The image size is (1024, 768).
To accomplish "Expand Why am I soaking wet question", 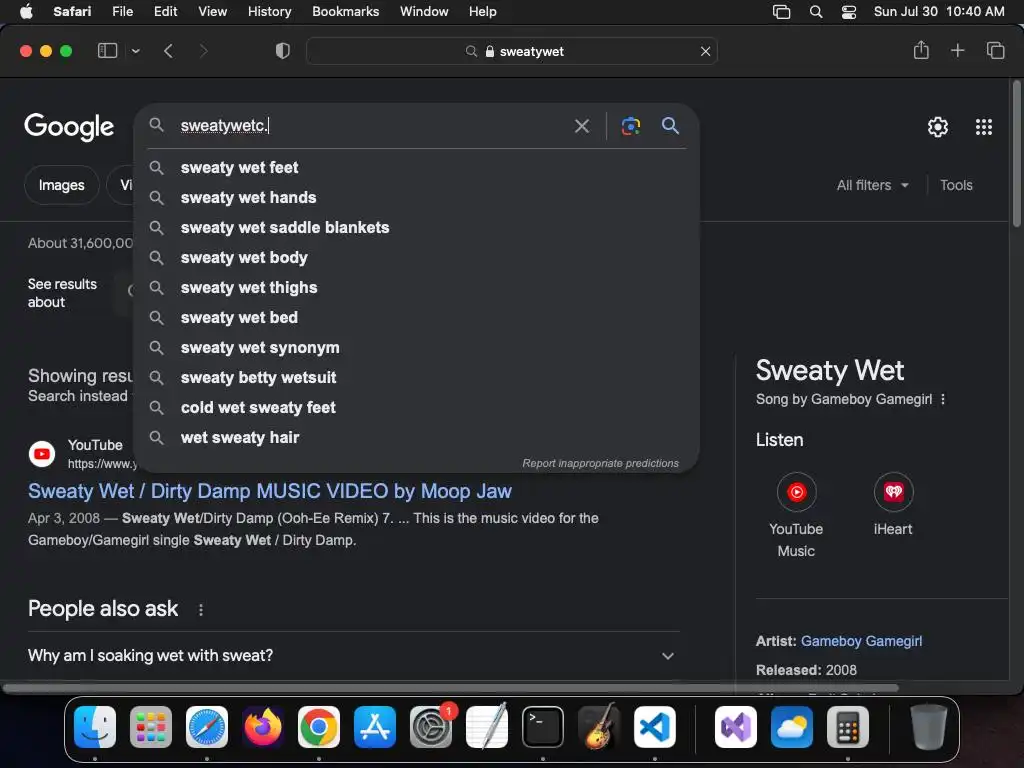I will [x=353, y=656].
